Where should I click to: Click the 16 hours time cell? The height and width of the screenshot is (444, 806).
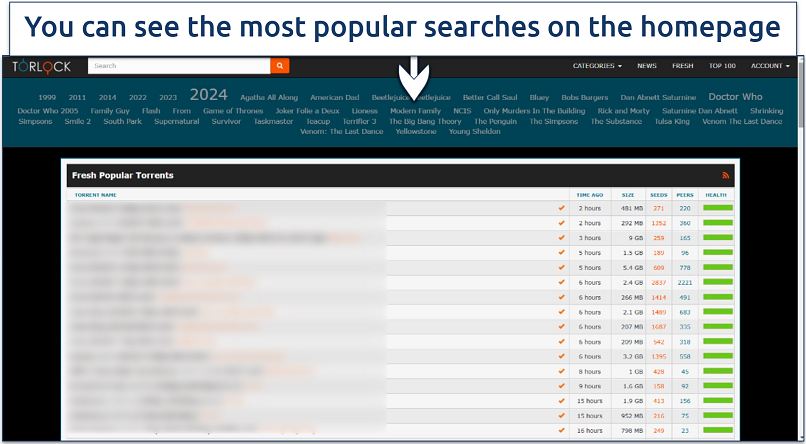coord(590,431)
